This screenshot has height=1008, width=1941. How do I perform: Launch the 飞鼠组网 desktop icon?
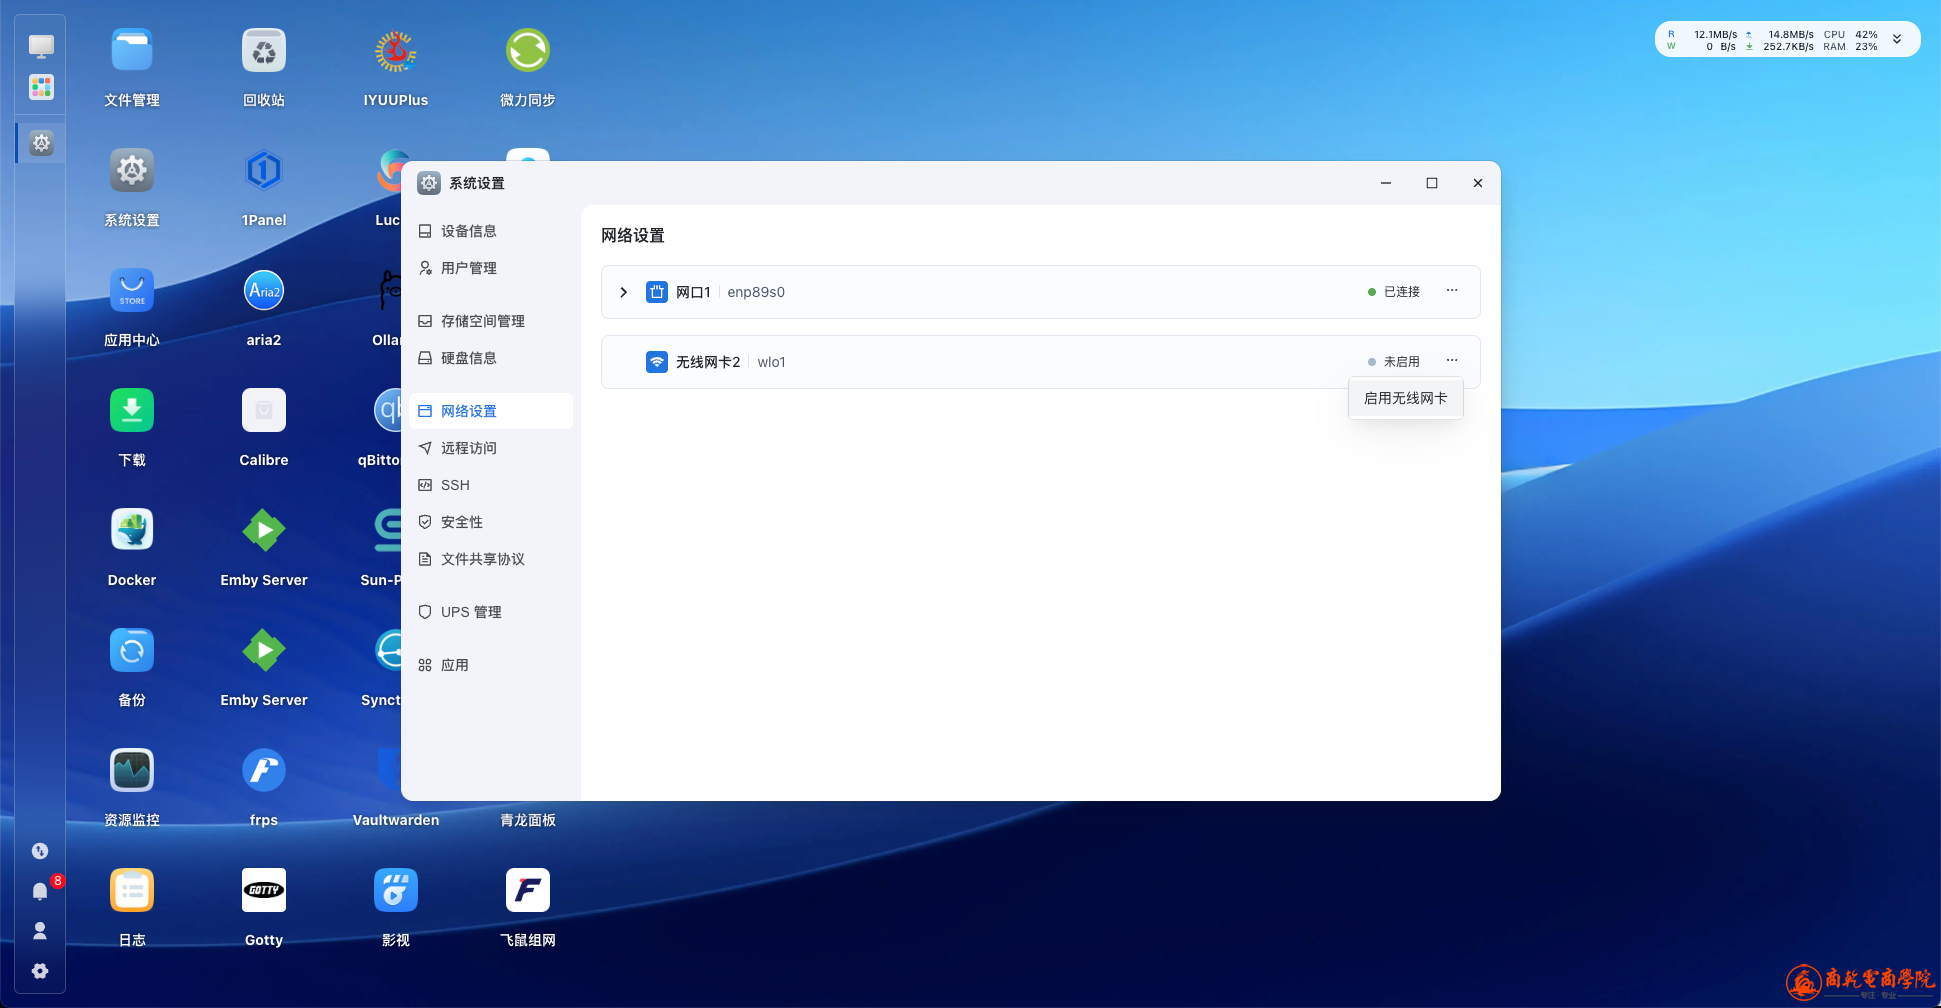coord(528,890)
